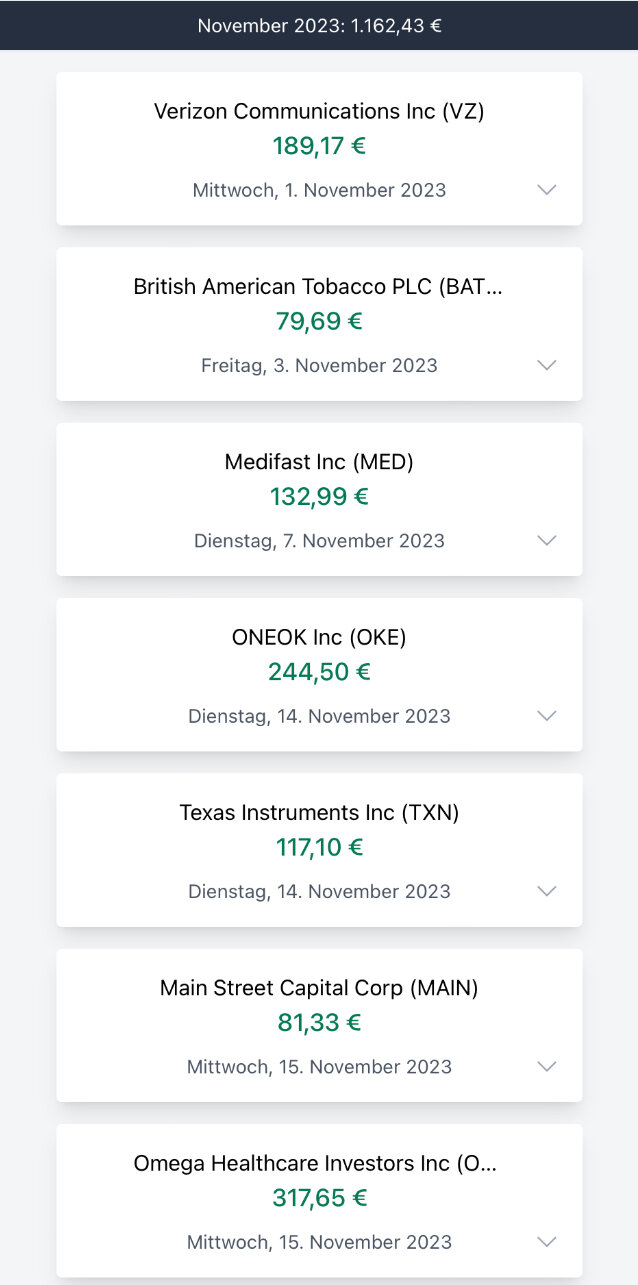This screenshot has width=638, height=1285.
Task: Select the Medifast Inc (MED) title
Action: coord(319,462)
